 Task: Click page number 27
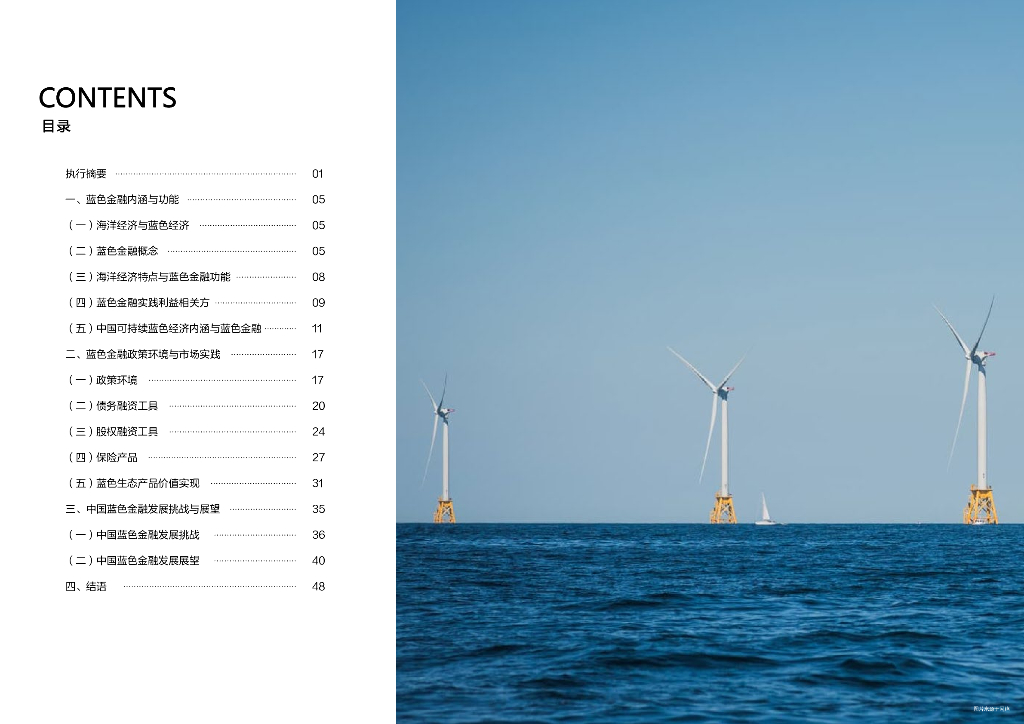[318, 457]
